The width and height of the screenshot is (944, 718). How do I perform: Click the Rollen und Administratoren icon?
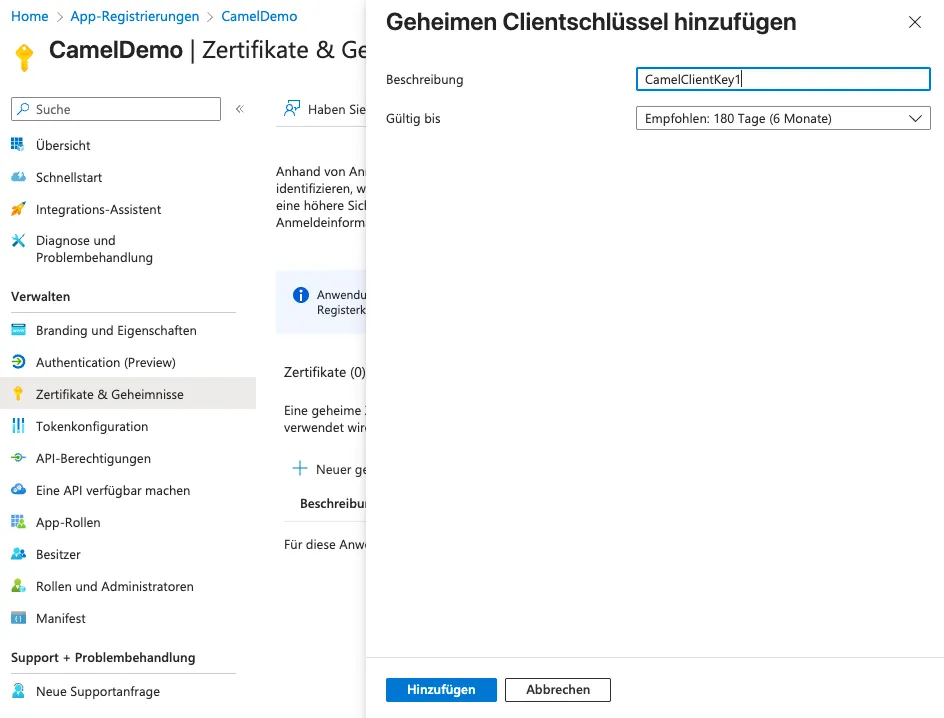click(x=18, y=586)
